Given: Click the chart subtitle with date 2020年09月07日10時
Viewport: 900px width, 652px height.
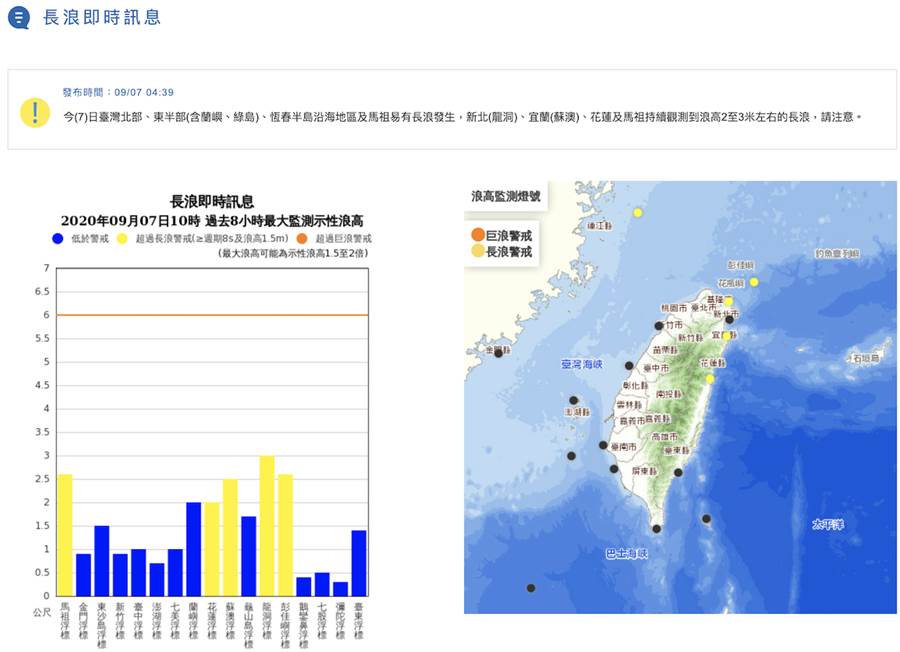Looking at the screenshot, I should click(x=212, y=221).
